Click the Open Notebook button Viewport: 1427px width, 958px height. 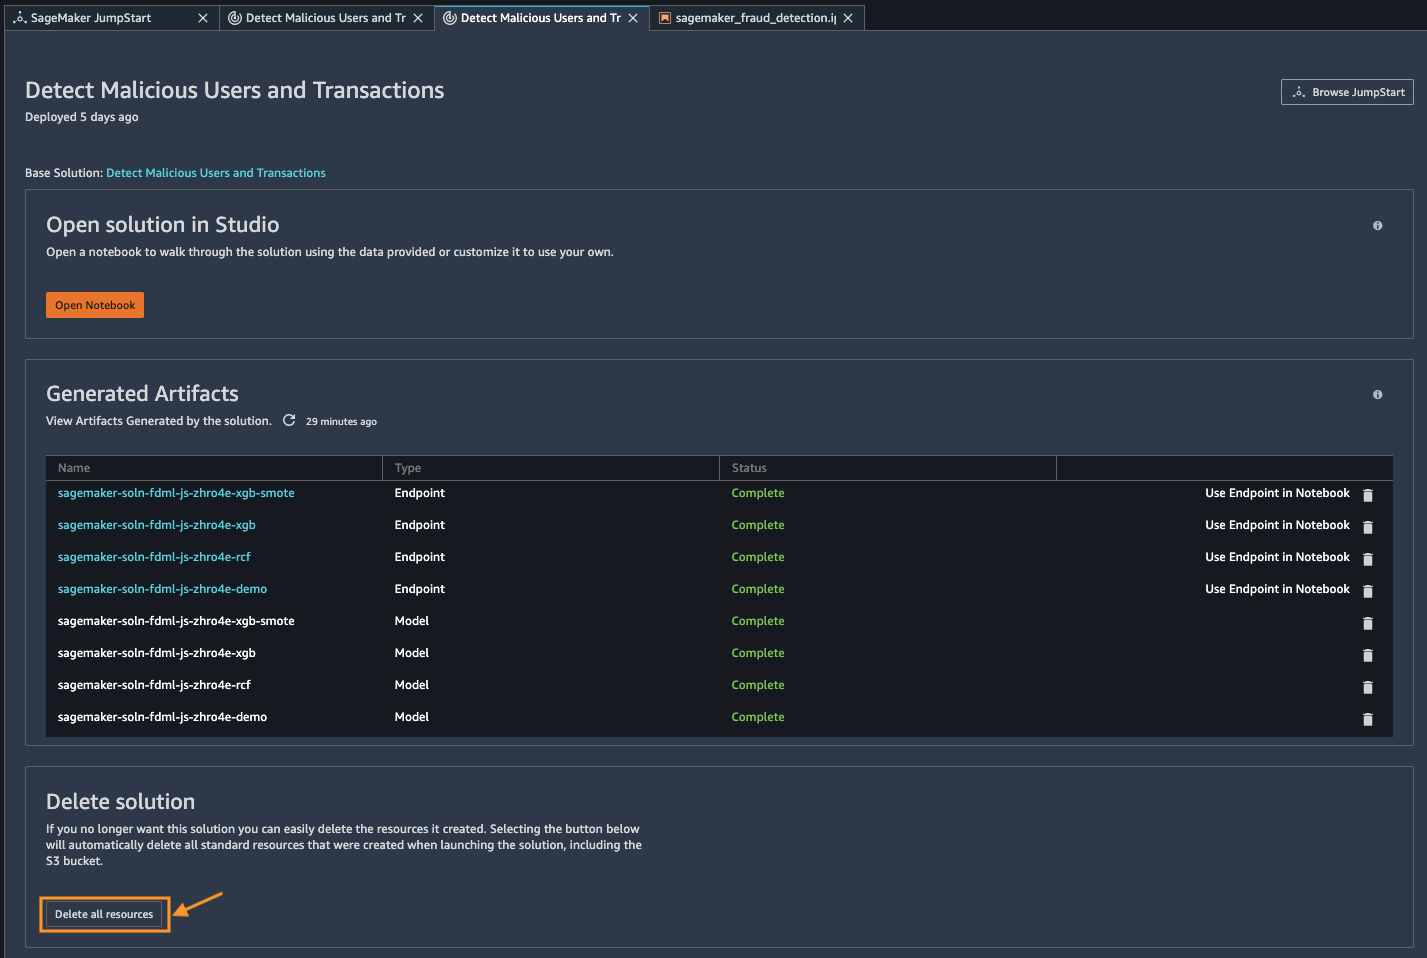95,305
